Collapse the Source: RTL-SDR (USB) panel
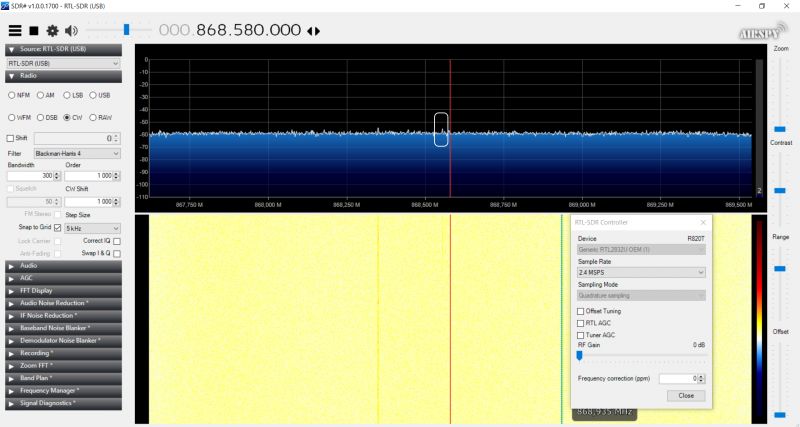Image resolution: width=800 pixels, height=427 pixels. click(x=63, y=49)
